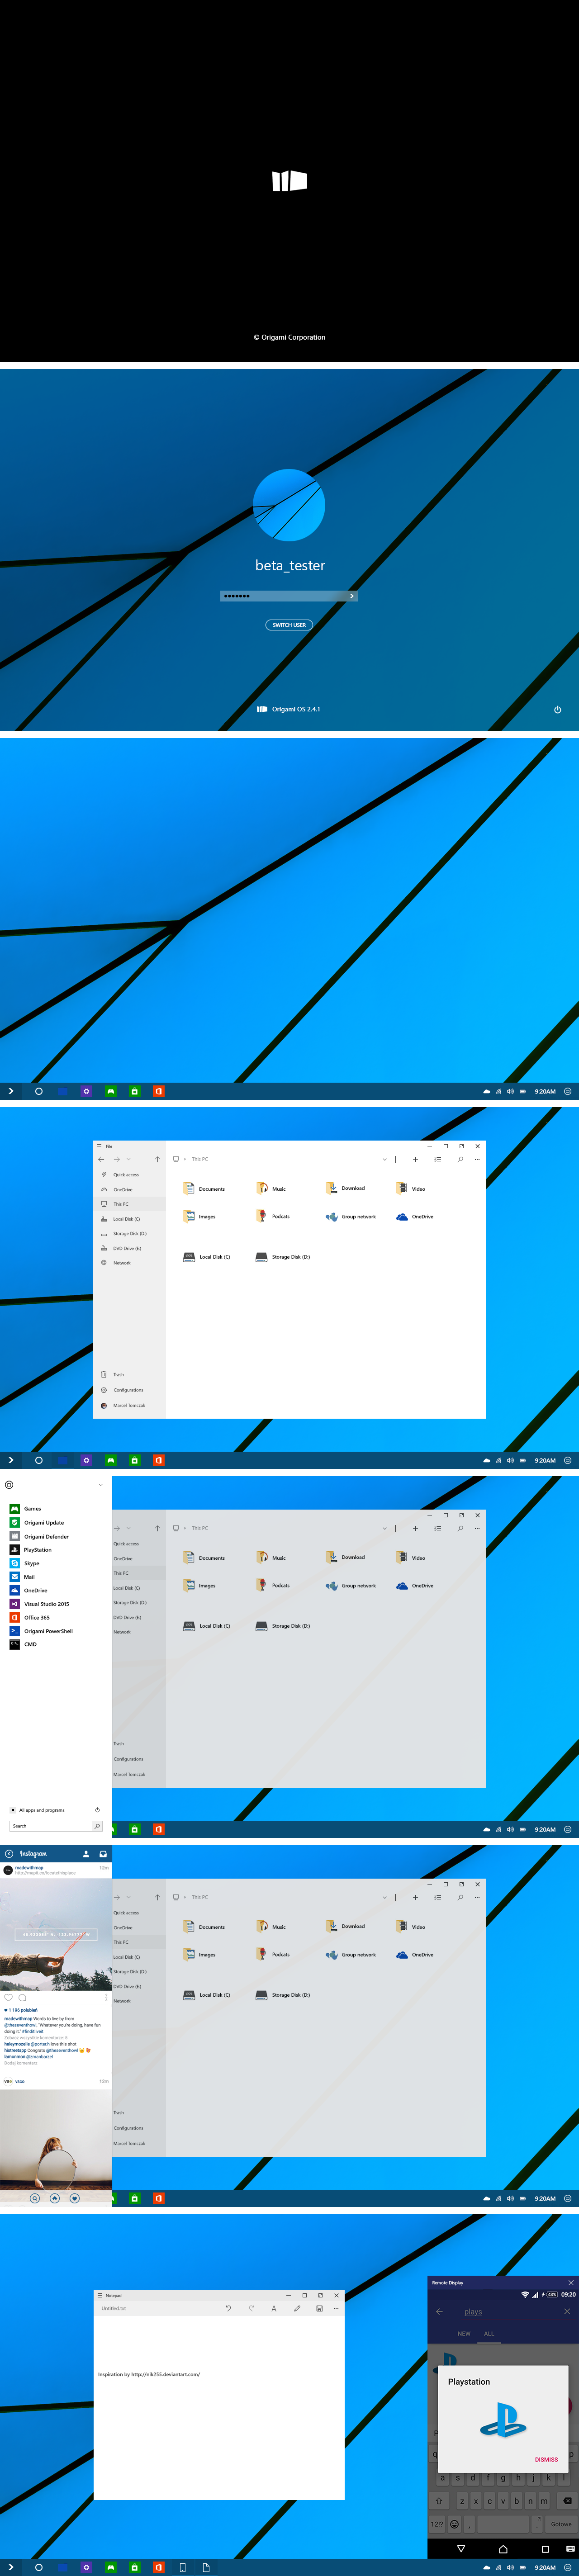This screenshot has width=579, height=2576.
Task: Open Skype from the start menu
Action: (x=25, y=1563)
